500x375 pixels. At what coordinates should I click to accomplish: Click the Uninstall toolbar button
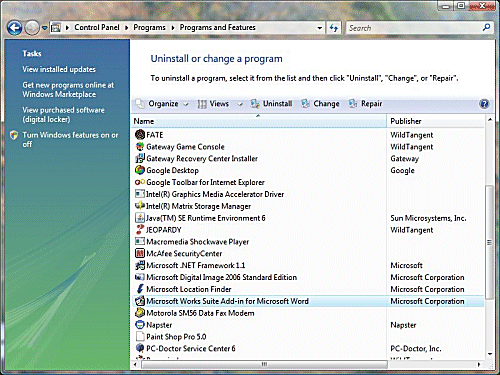tap(272, 104)
